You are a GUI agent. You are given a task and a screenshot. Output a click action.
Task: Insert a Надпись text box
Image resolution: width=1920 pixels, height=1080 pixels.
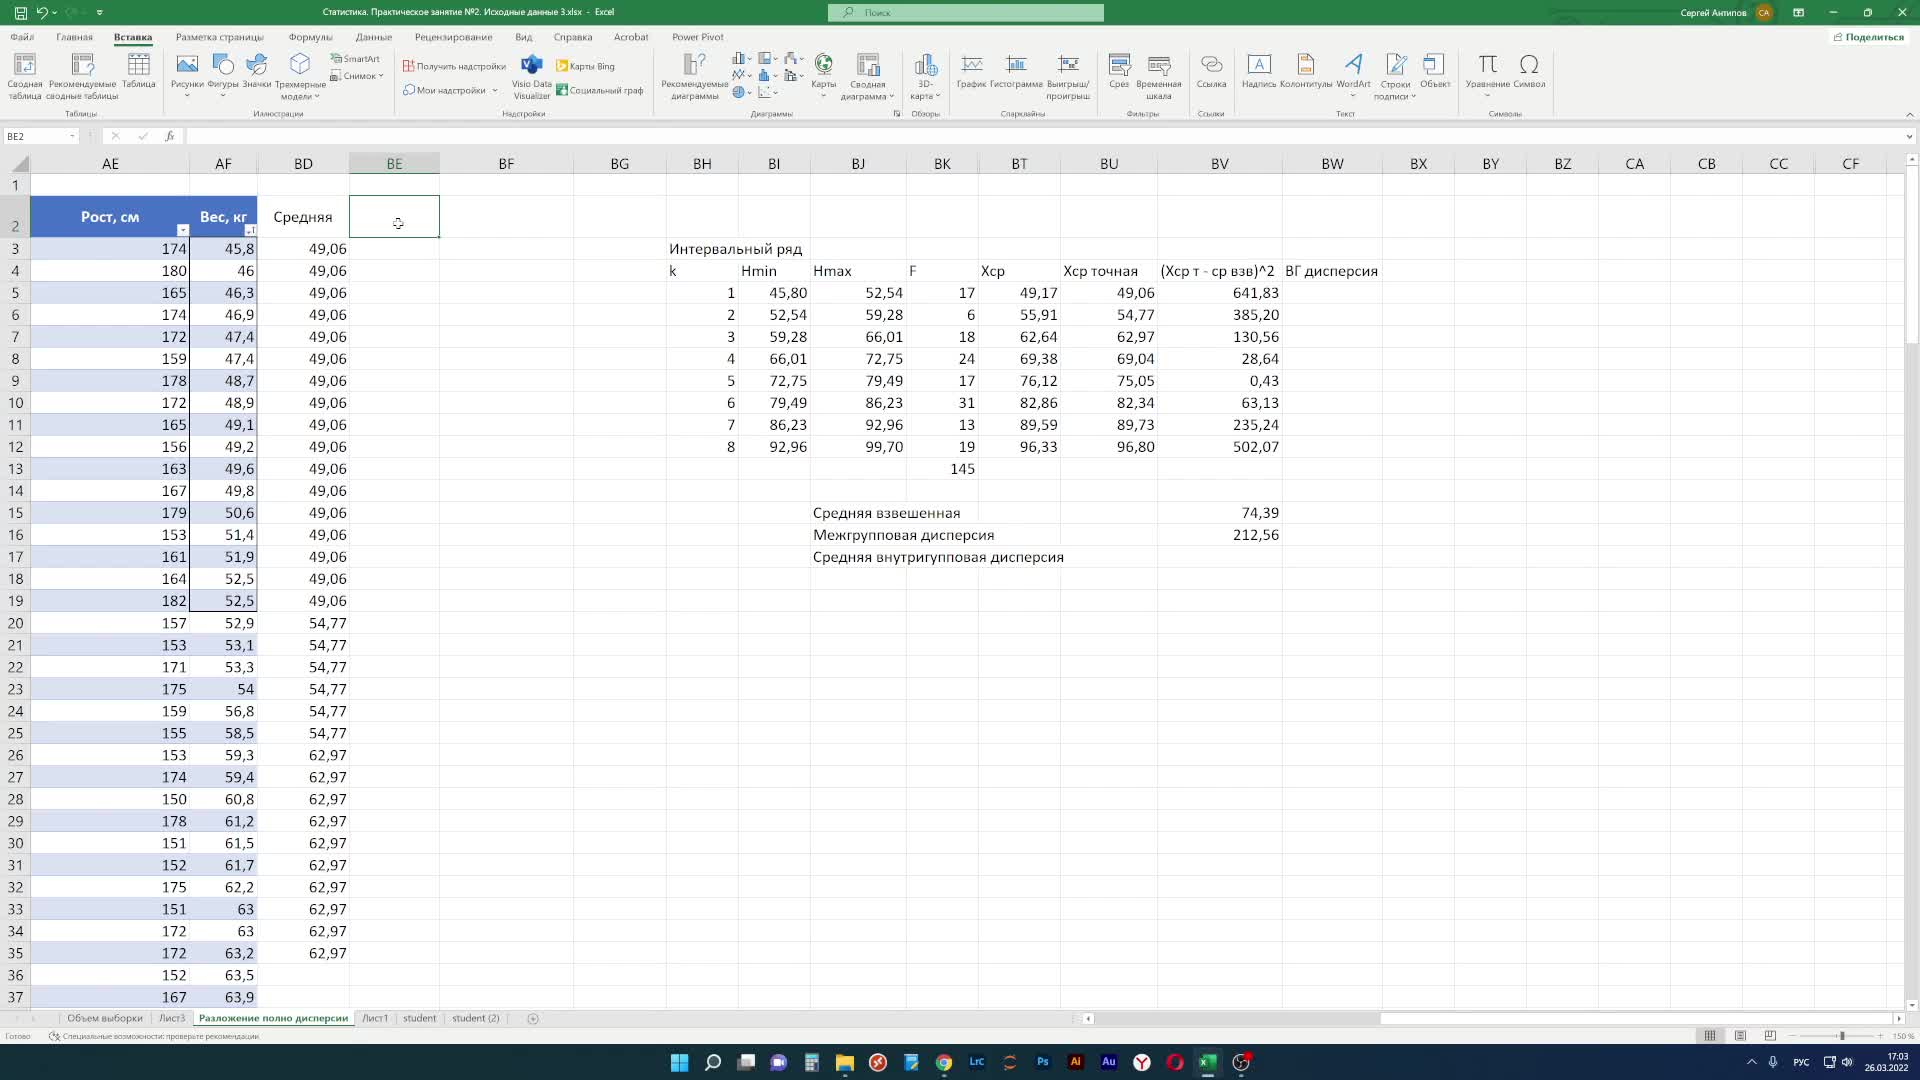coord(1259,72)
